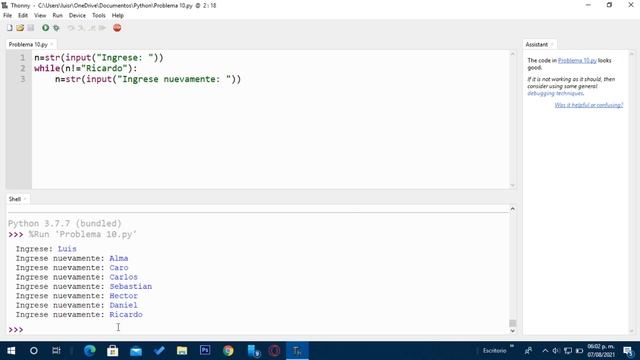Viewport: 640px width, 360px height.
Task: Click 'Hector' in shell output
Action: click(x=123, y=296)
